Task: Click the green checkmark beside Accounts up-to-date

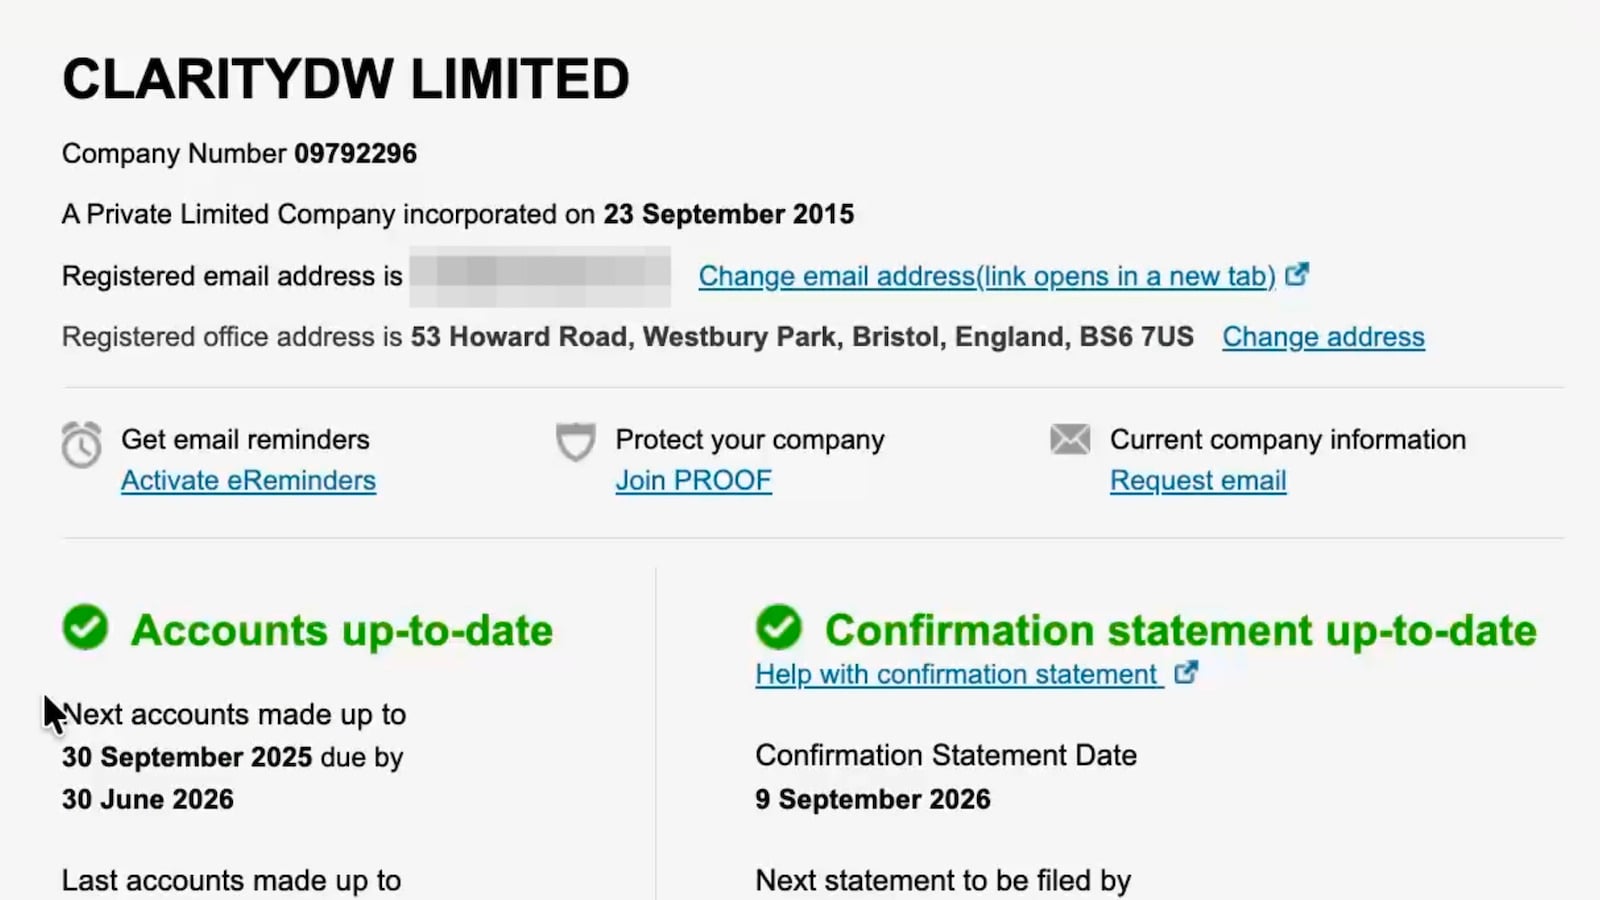Action: [x=85, y=628]
